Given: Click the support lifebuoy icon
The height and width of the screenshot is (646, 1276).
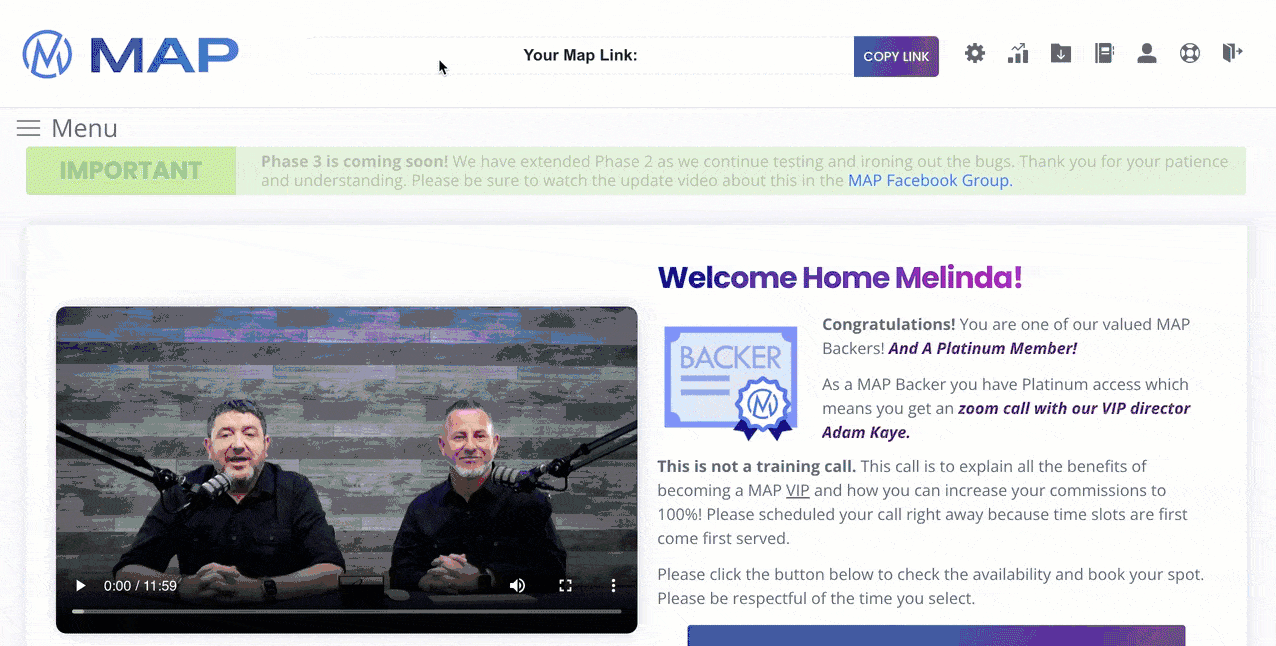Looking at the screenshot, I should [x=1190, y=54].
